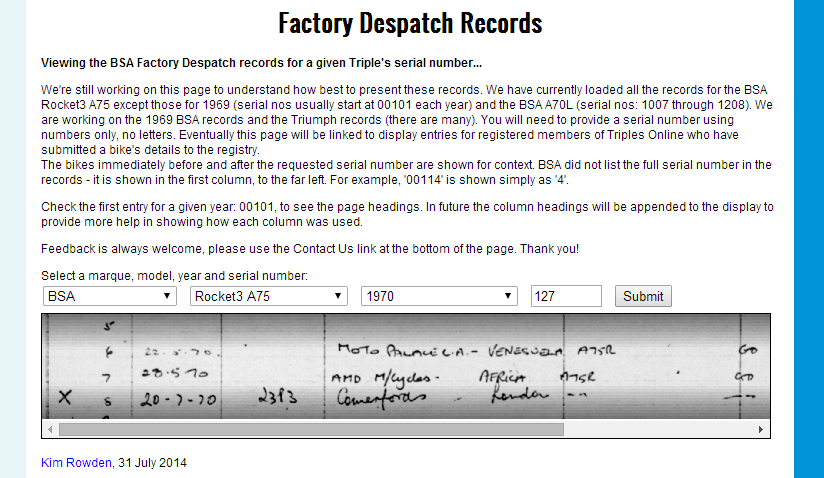
Task: Click the horizontal scrollbar thumb in records viewer
Action: 311,429
